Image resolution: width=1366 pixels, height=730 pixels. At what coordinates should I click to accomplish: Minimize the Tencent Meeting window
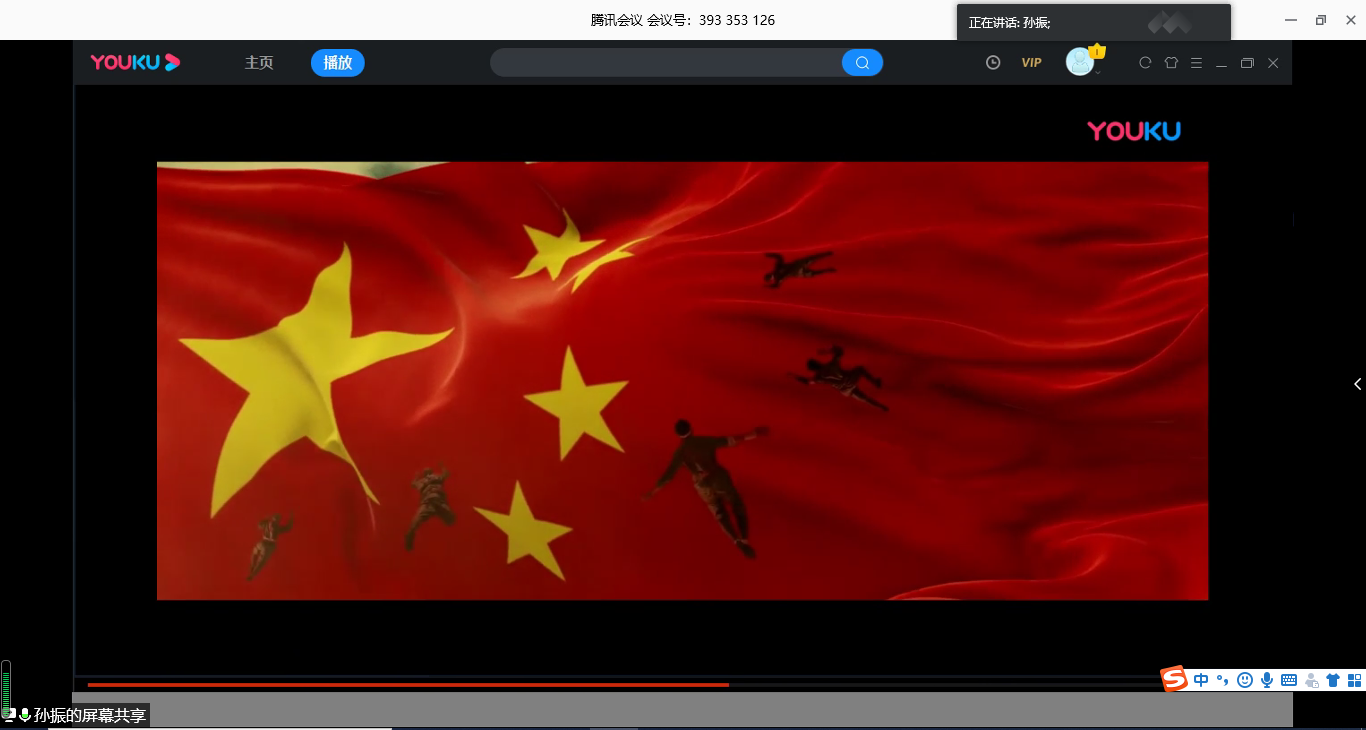[x=1292, y=20]
